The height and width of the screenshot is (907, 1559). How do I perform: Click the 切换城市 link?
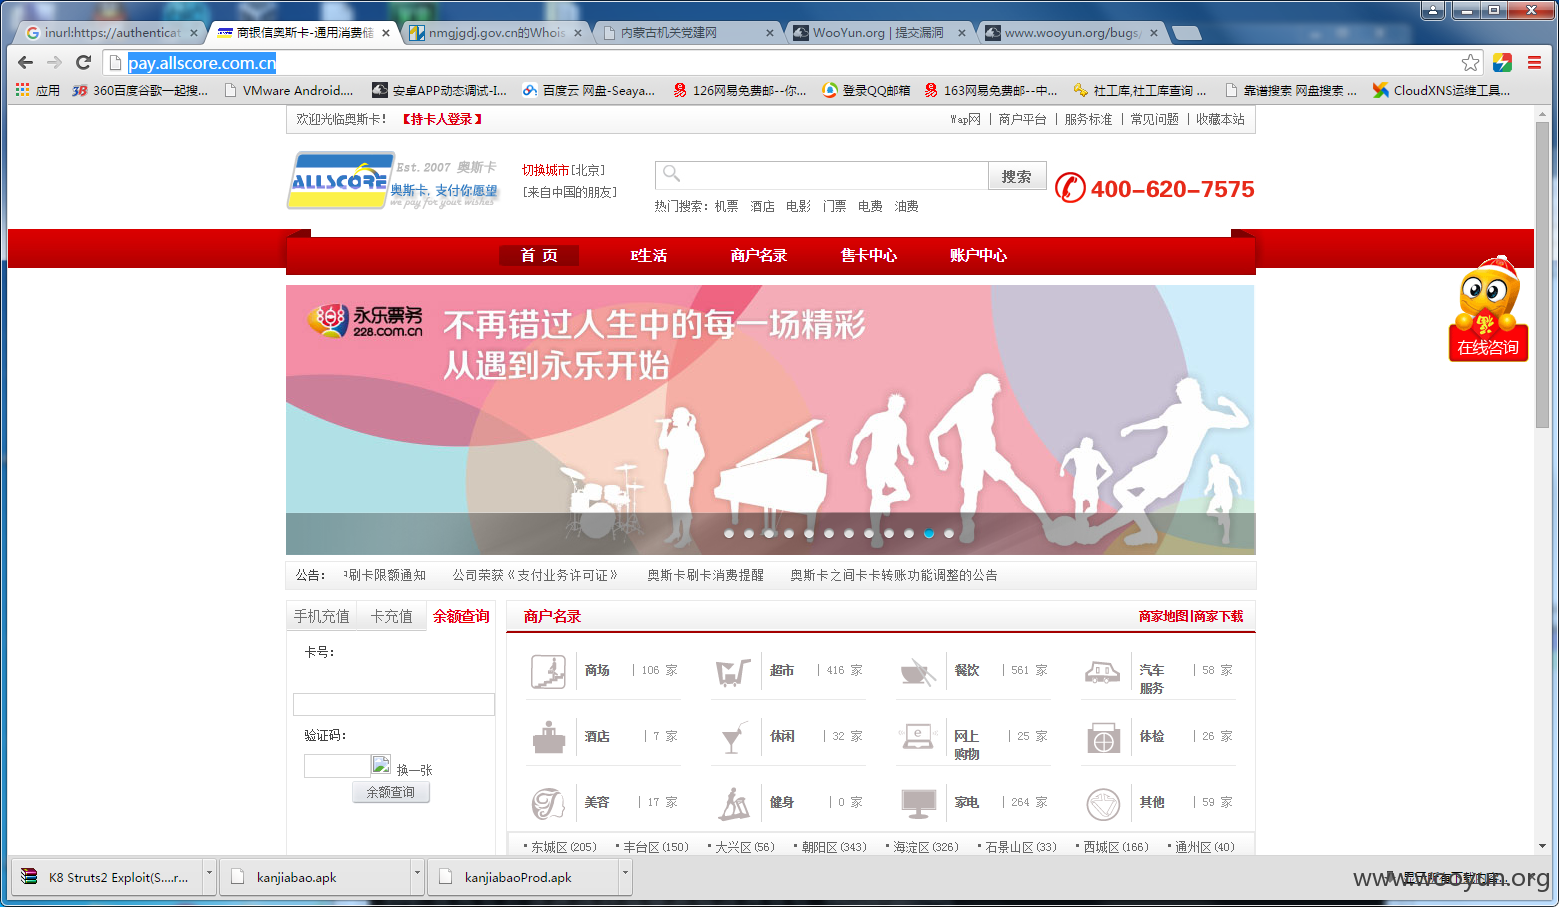coord(545,170)
